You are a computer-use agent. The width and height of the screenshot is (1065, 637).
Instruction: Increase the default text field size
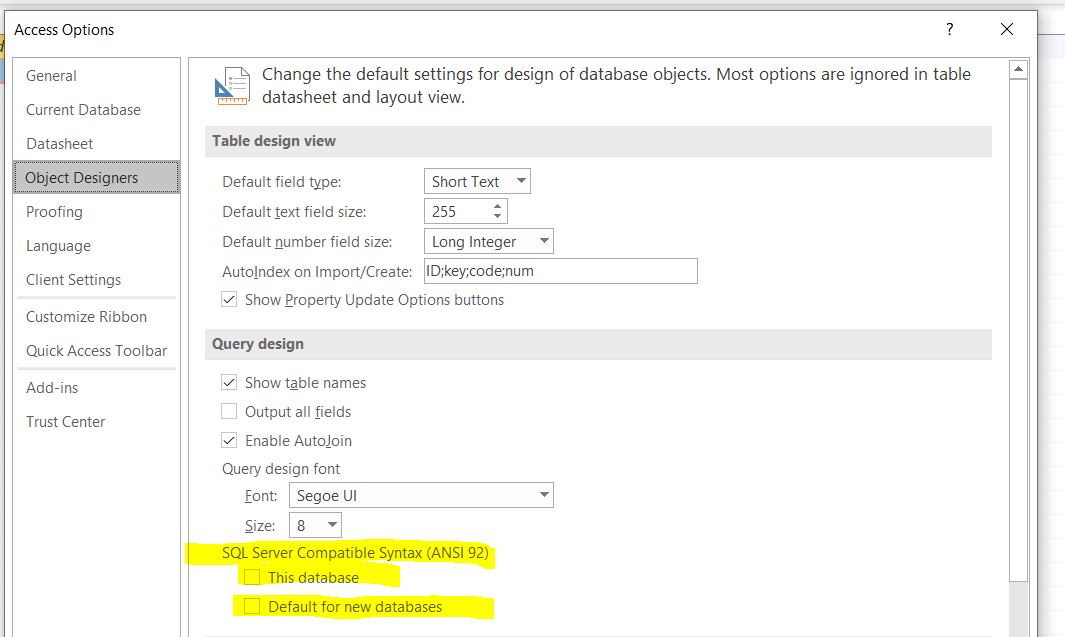pyautogui.click(x=498, y=206)
